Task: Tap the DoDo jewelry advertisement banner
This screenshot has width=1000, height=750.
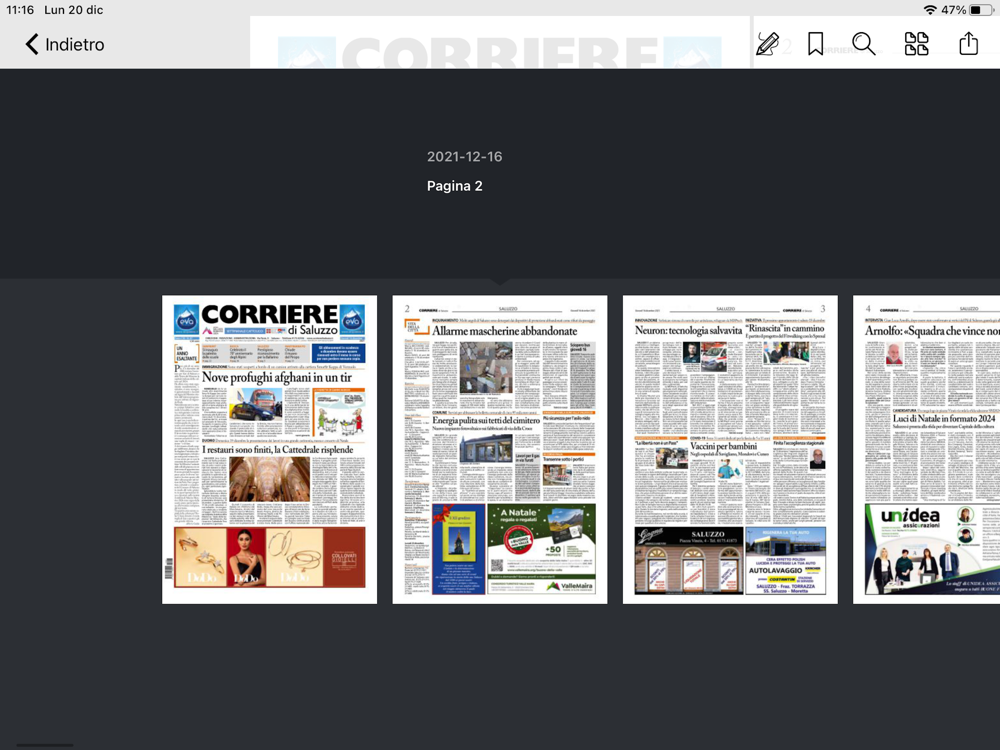Action: tap(269, 557)
